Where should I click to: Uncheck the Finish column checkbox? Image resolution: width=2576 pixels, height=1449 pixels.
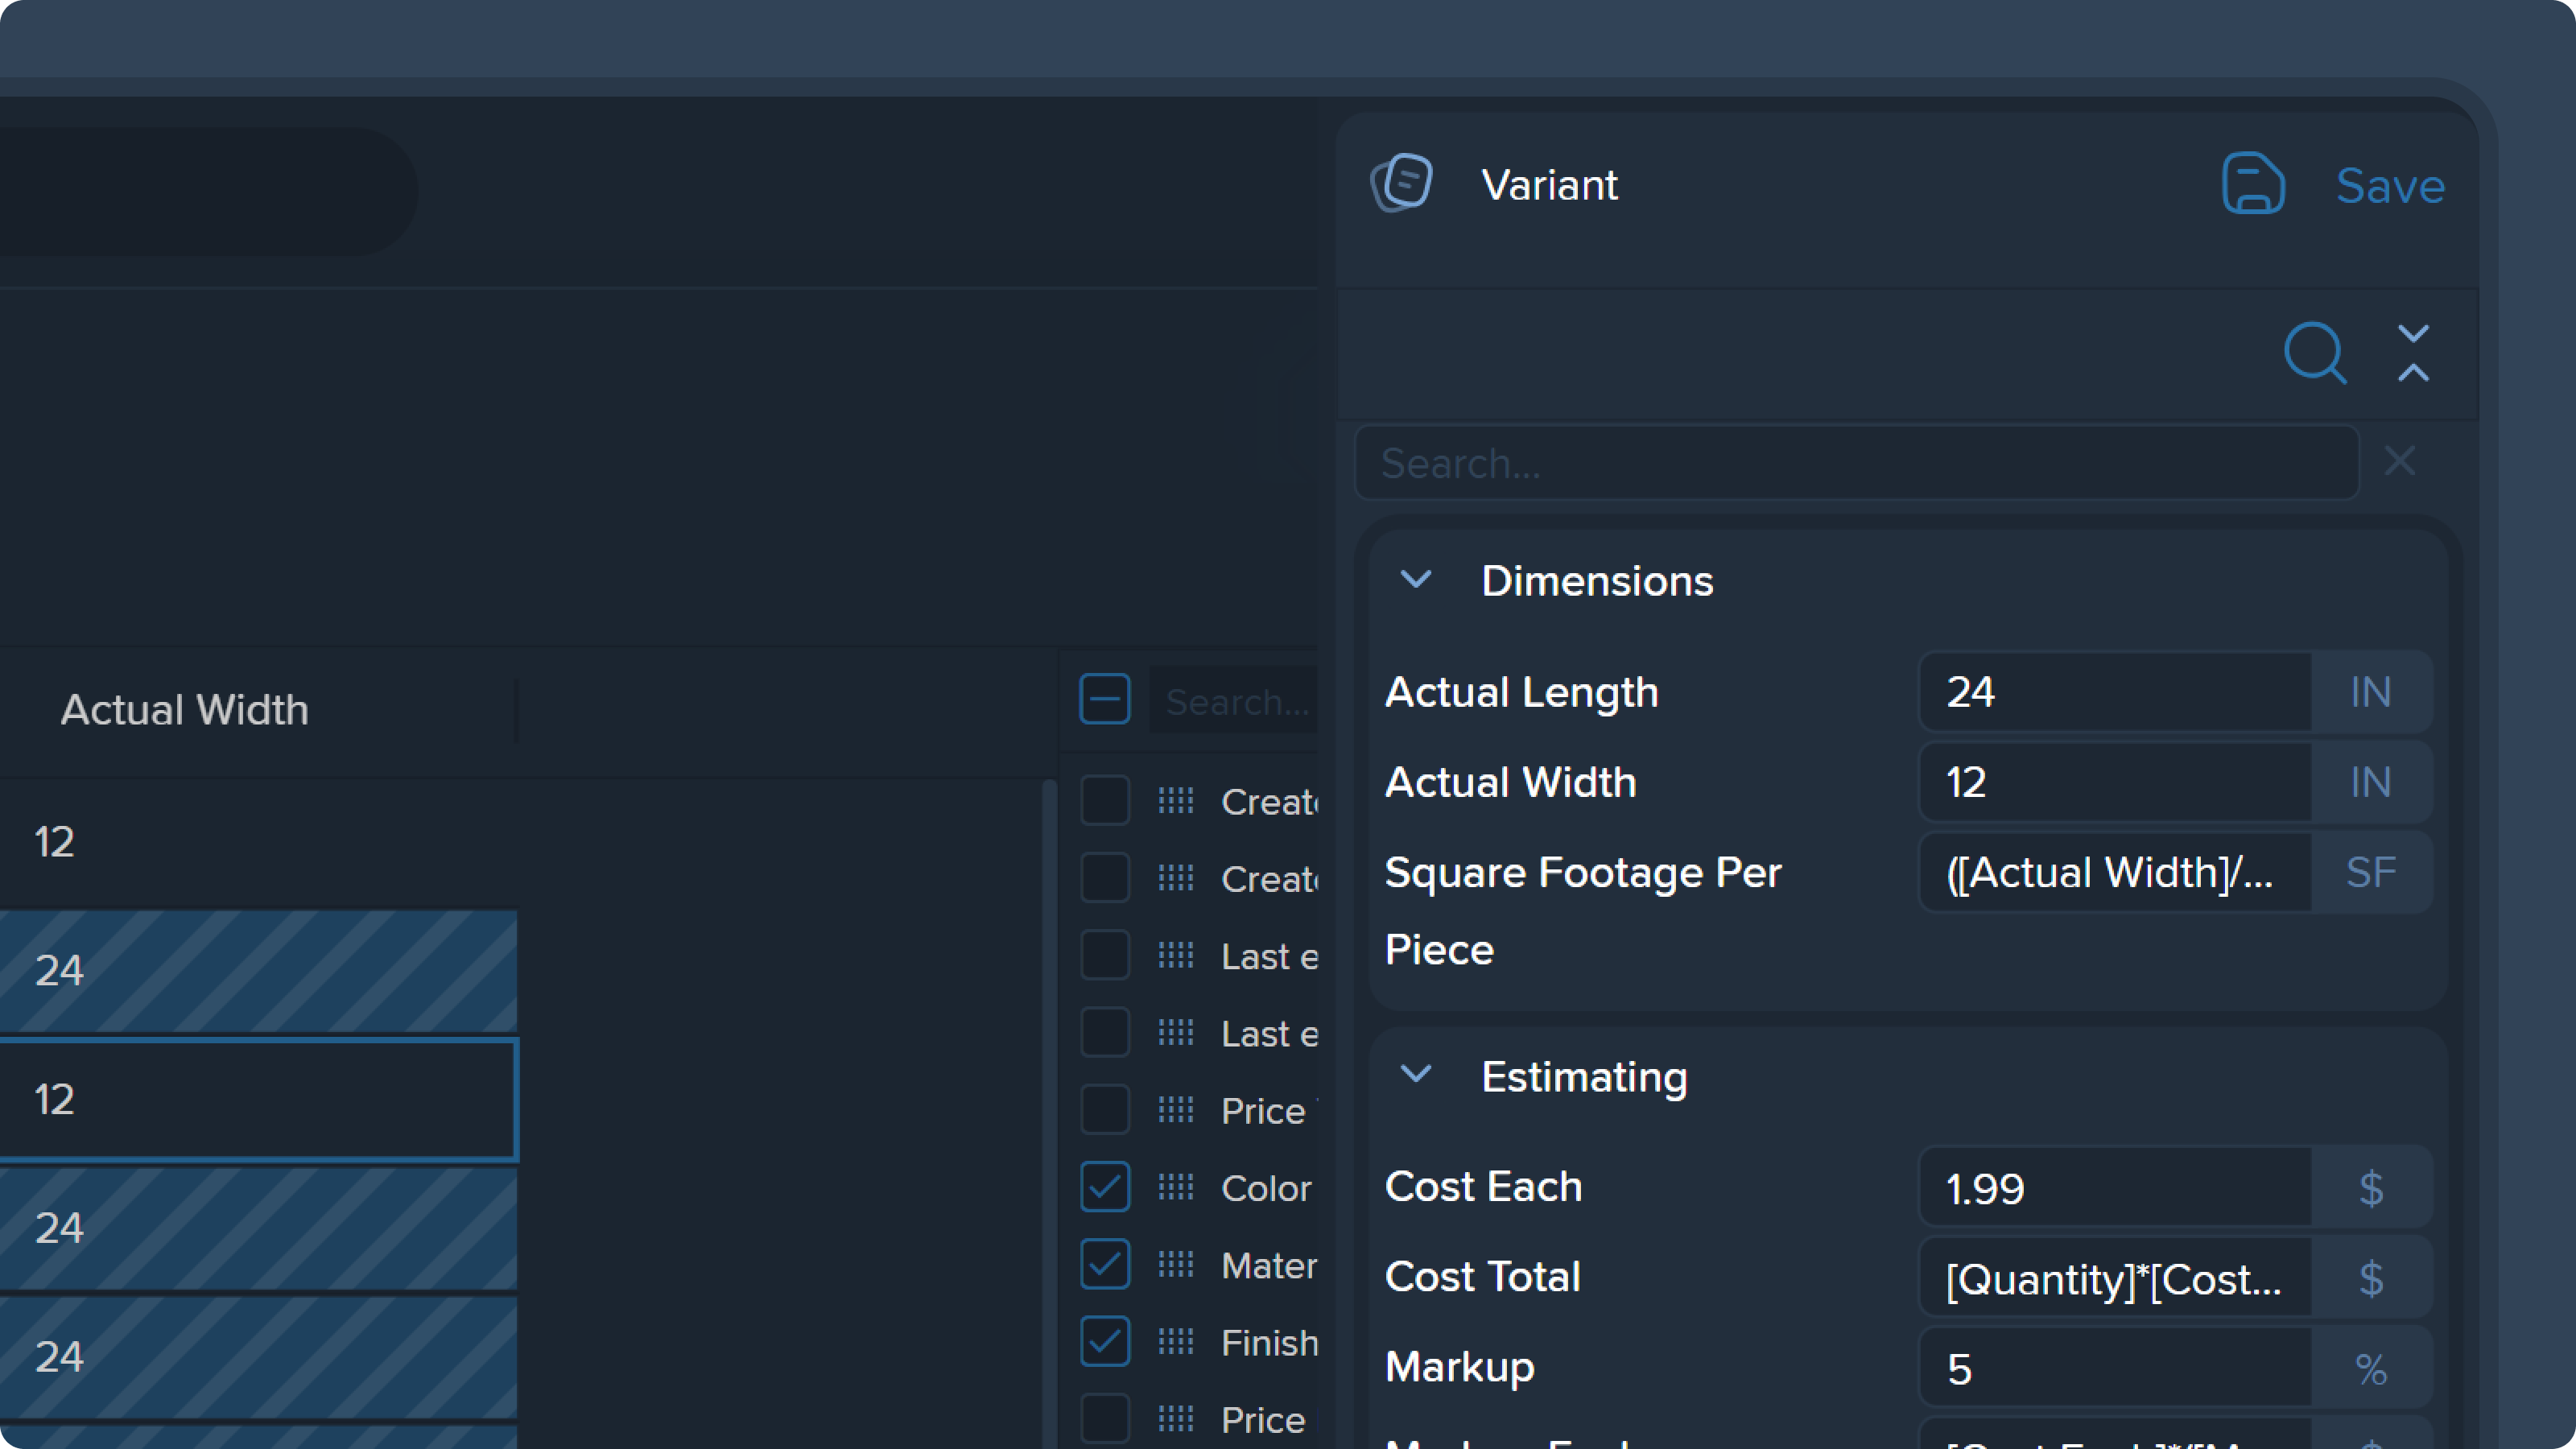point(1104,1341)
